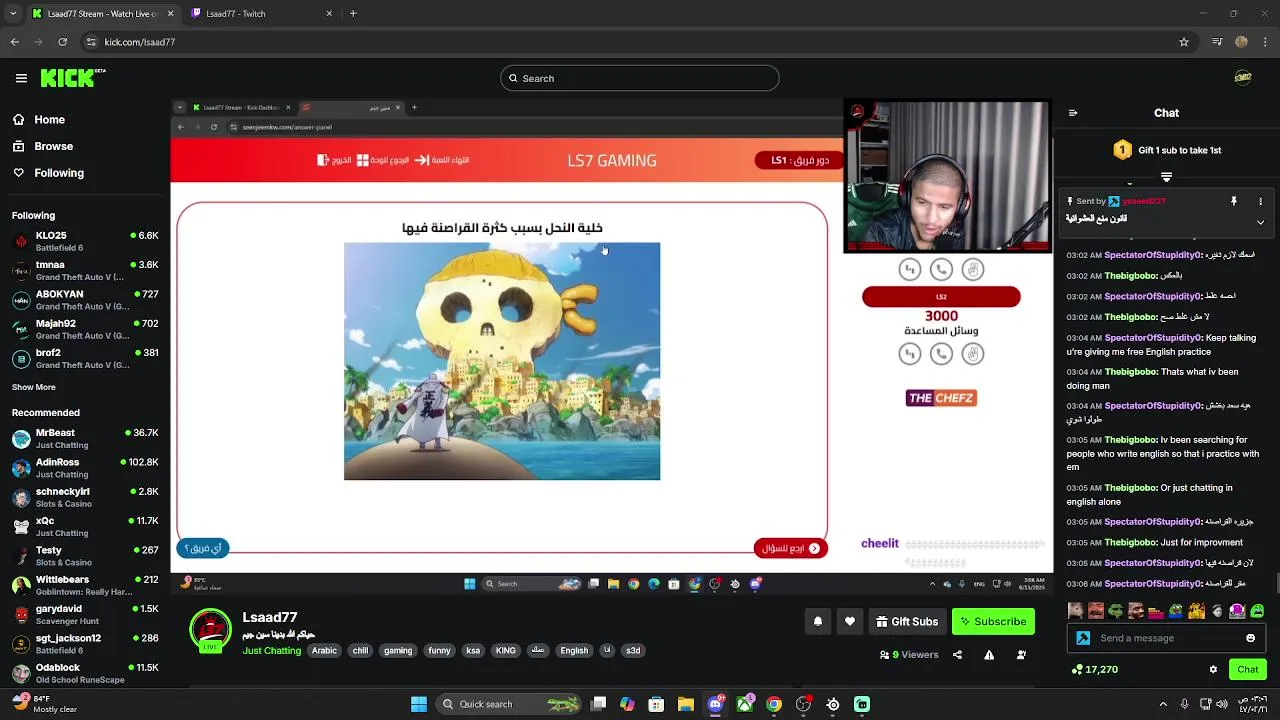The image size is (1280, 720).
Task: Click Gift Subs button
Action: pos(907,622)
